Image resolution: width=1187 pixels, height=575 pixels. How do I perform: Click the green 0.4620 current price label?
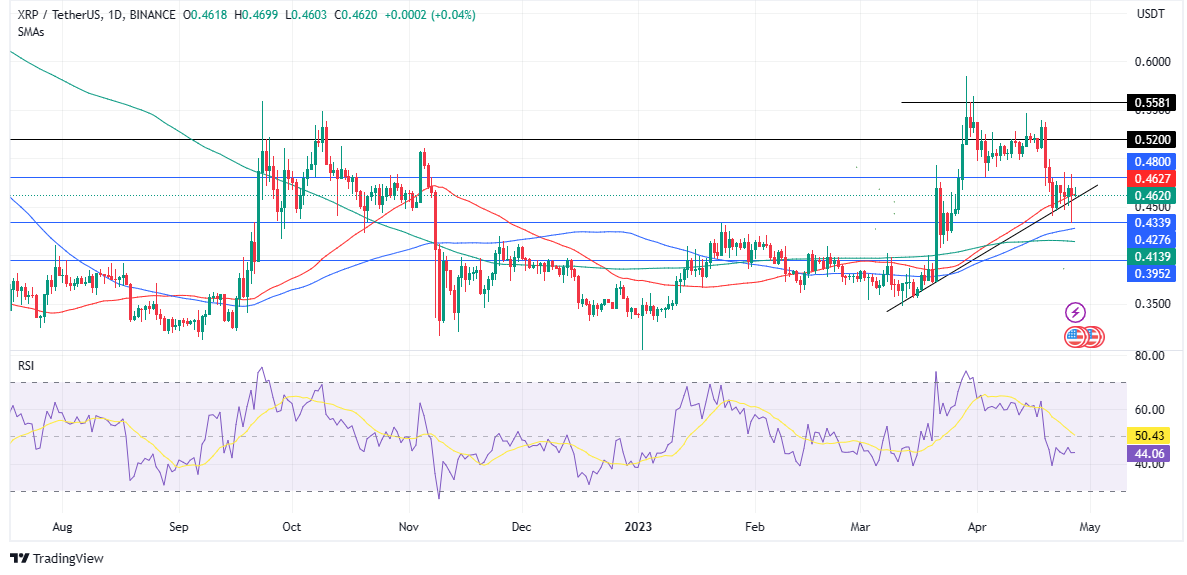click(1151, 196)
